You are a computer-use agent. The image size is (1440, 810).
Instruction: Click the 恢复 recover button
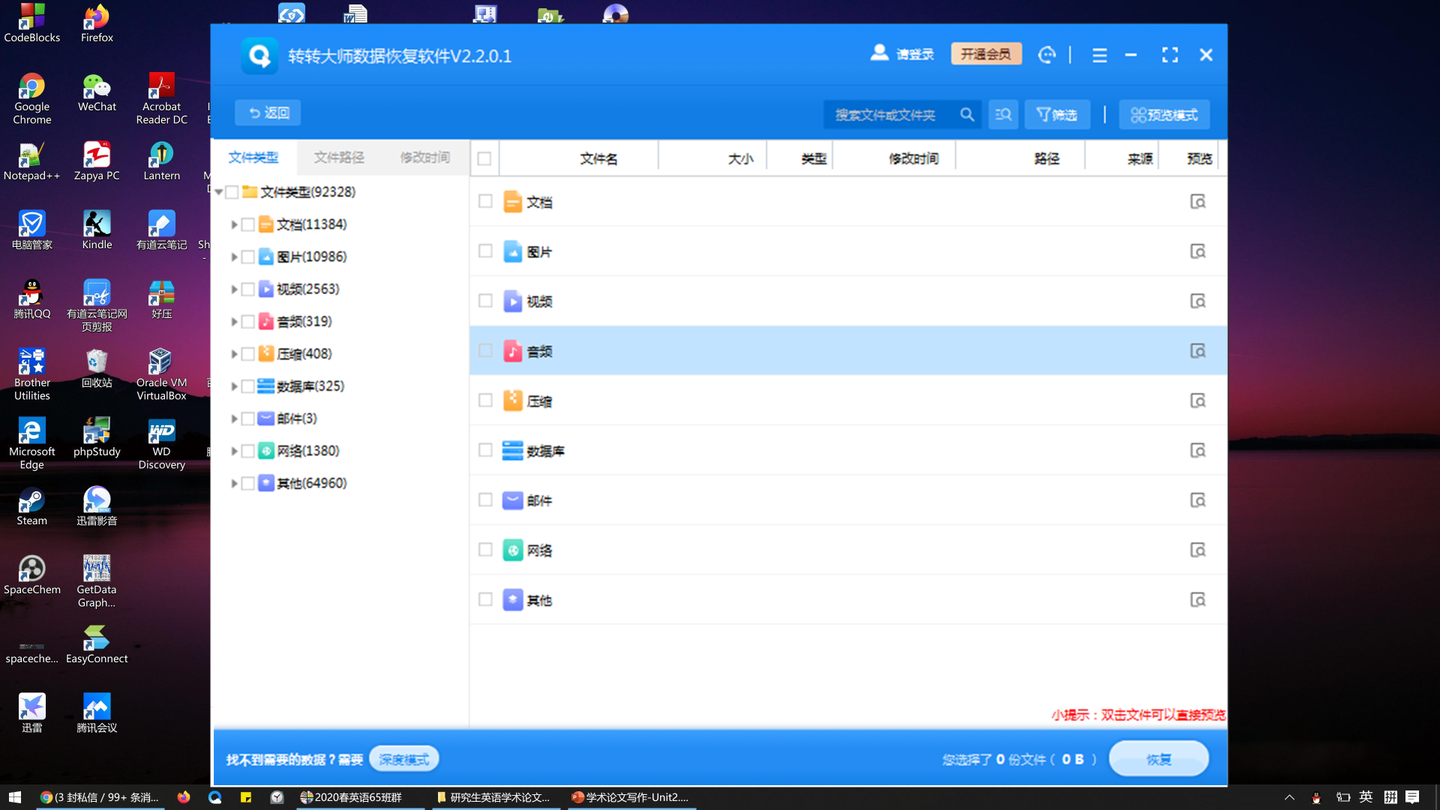1159,759
